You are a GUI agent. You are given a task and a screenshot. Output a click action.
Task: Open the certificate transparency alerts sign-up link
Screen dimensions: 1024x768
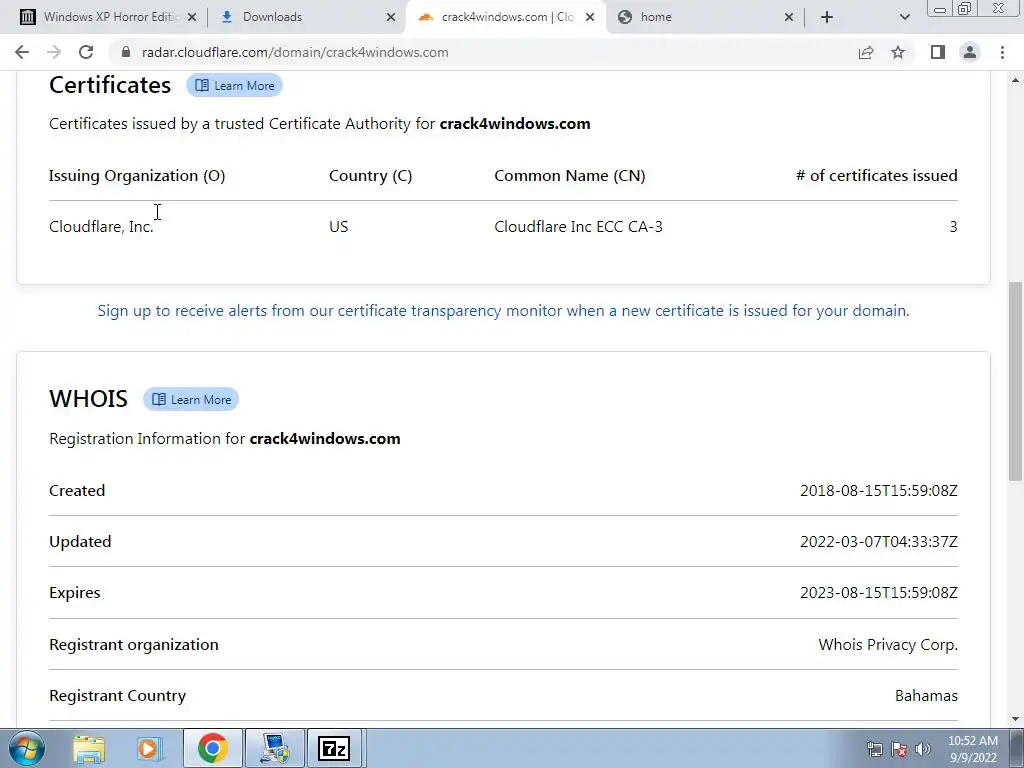[x=503, y=311]
